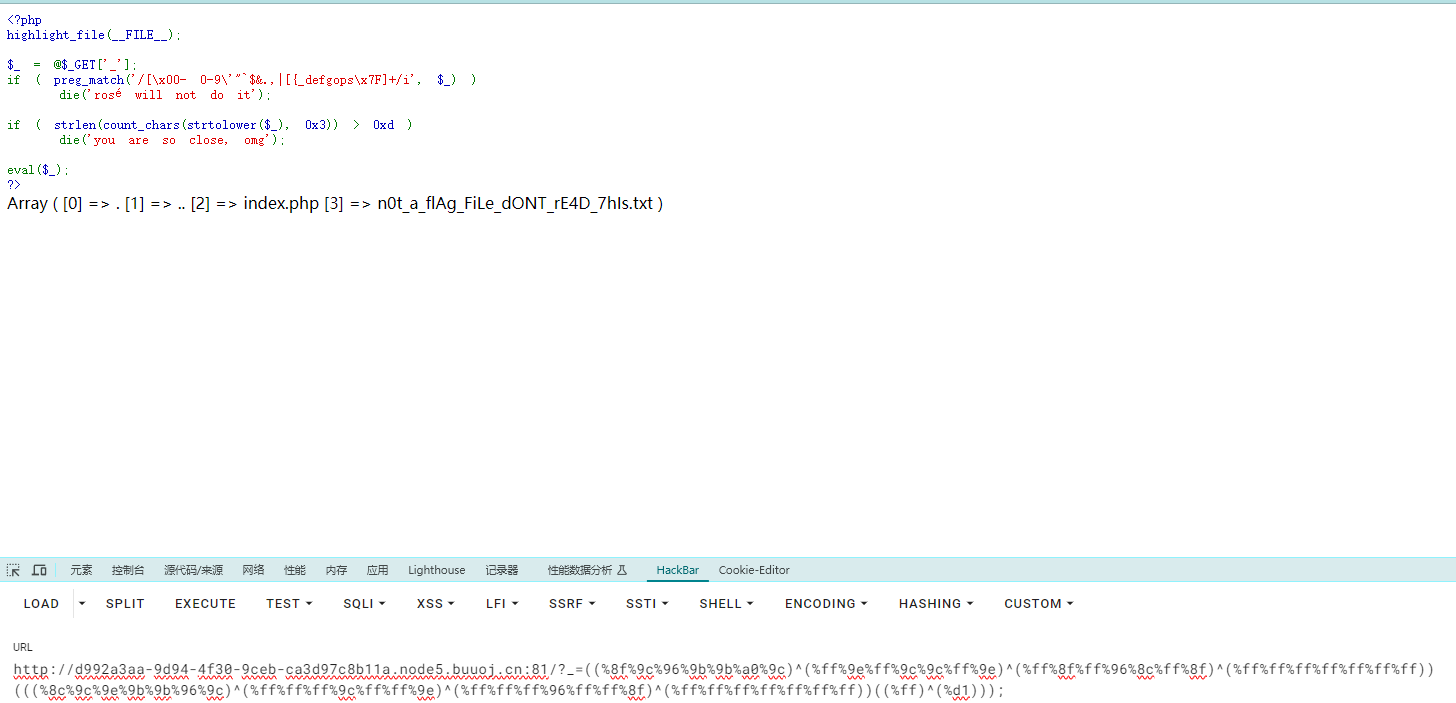Open the HASHING dropdown
This screenshot has width=1456, height=703.
[935, 604]
